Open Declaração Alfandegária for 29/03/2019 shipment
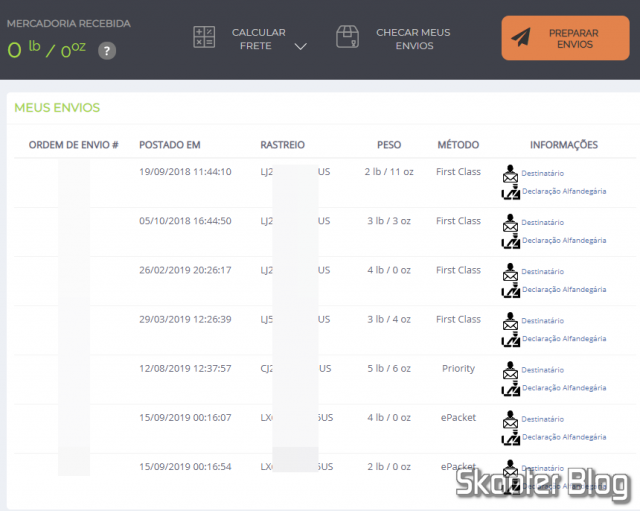This screenshot has width=640, height=511. coord(564,339)
